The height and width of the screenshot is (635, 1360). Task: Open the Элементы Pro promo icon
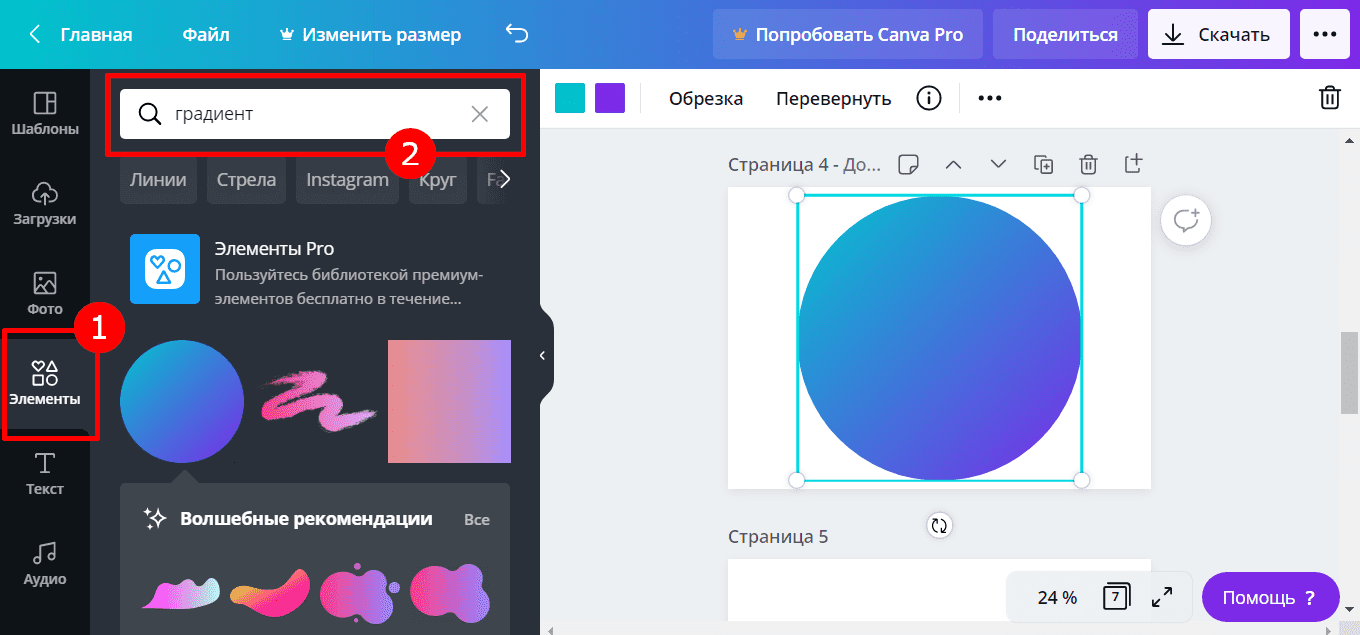pyautogui.click(x=165, y=269)
